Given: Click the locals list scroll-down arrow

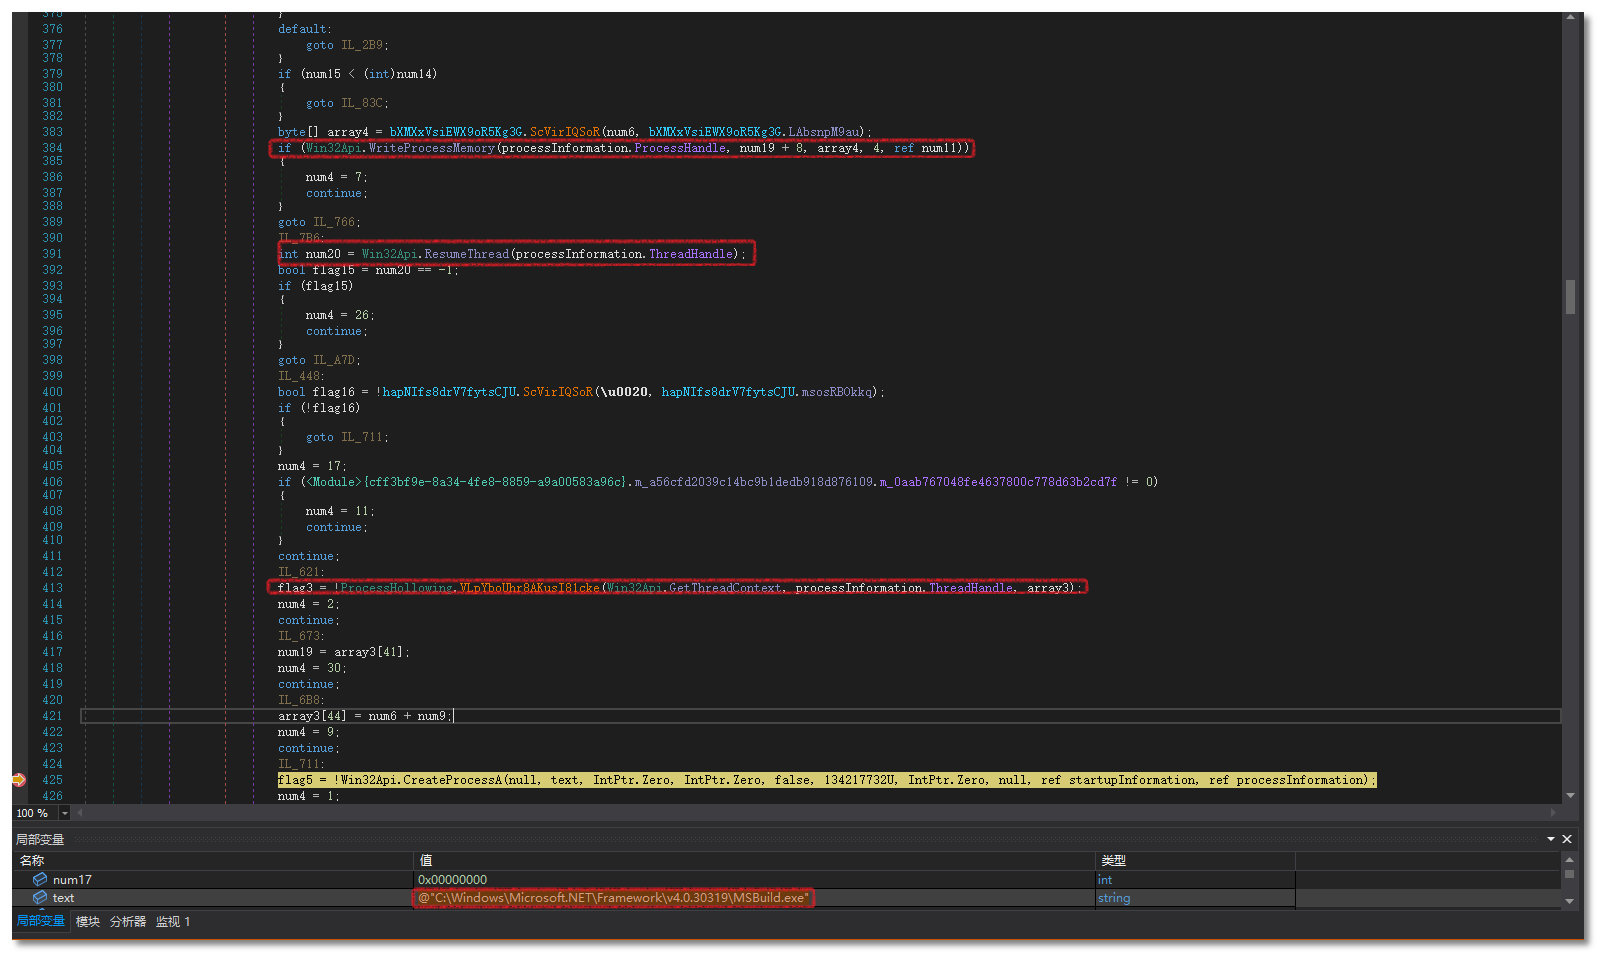Looking at the screenshot, I should (1569, 901).
